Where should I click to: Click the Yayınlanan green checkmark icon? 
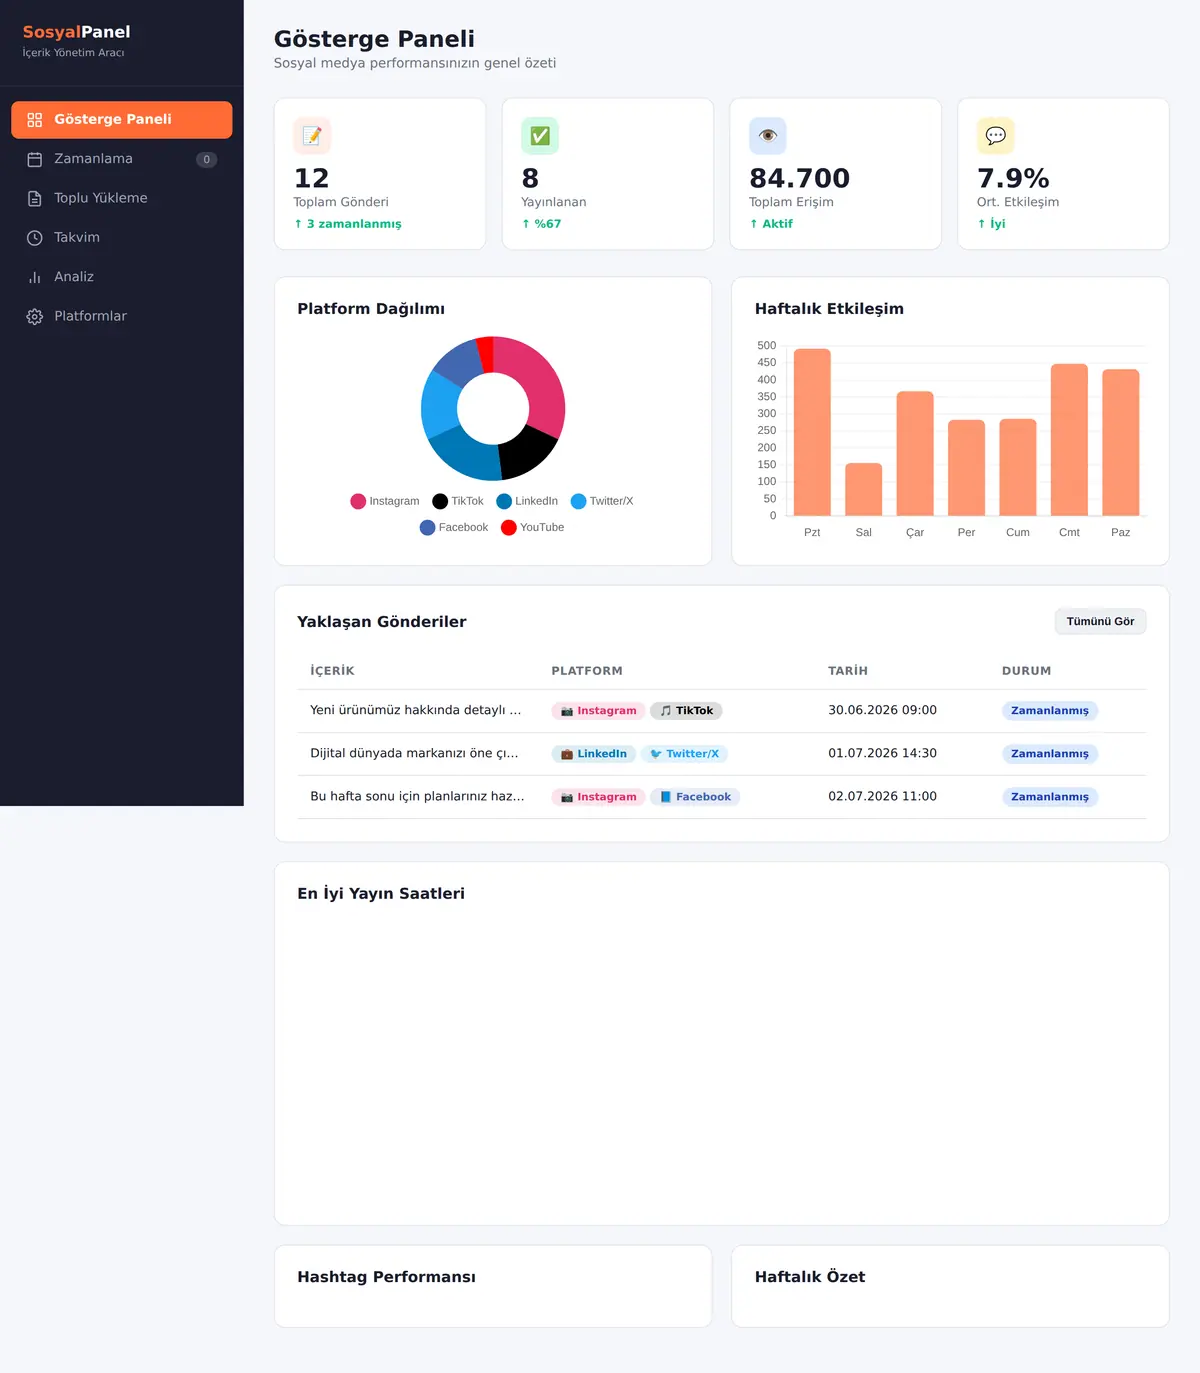tap(540, 136)
